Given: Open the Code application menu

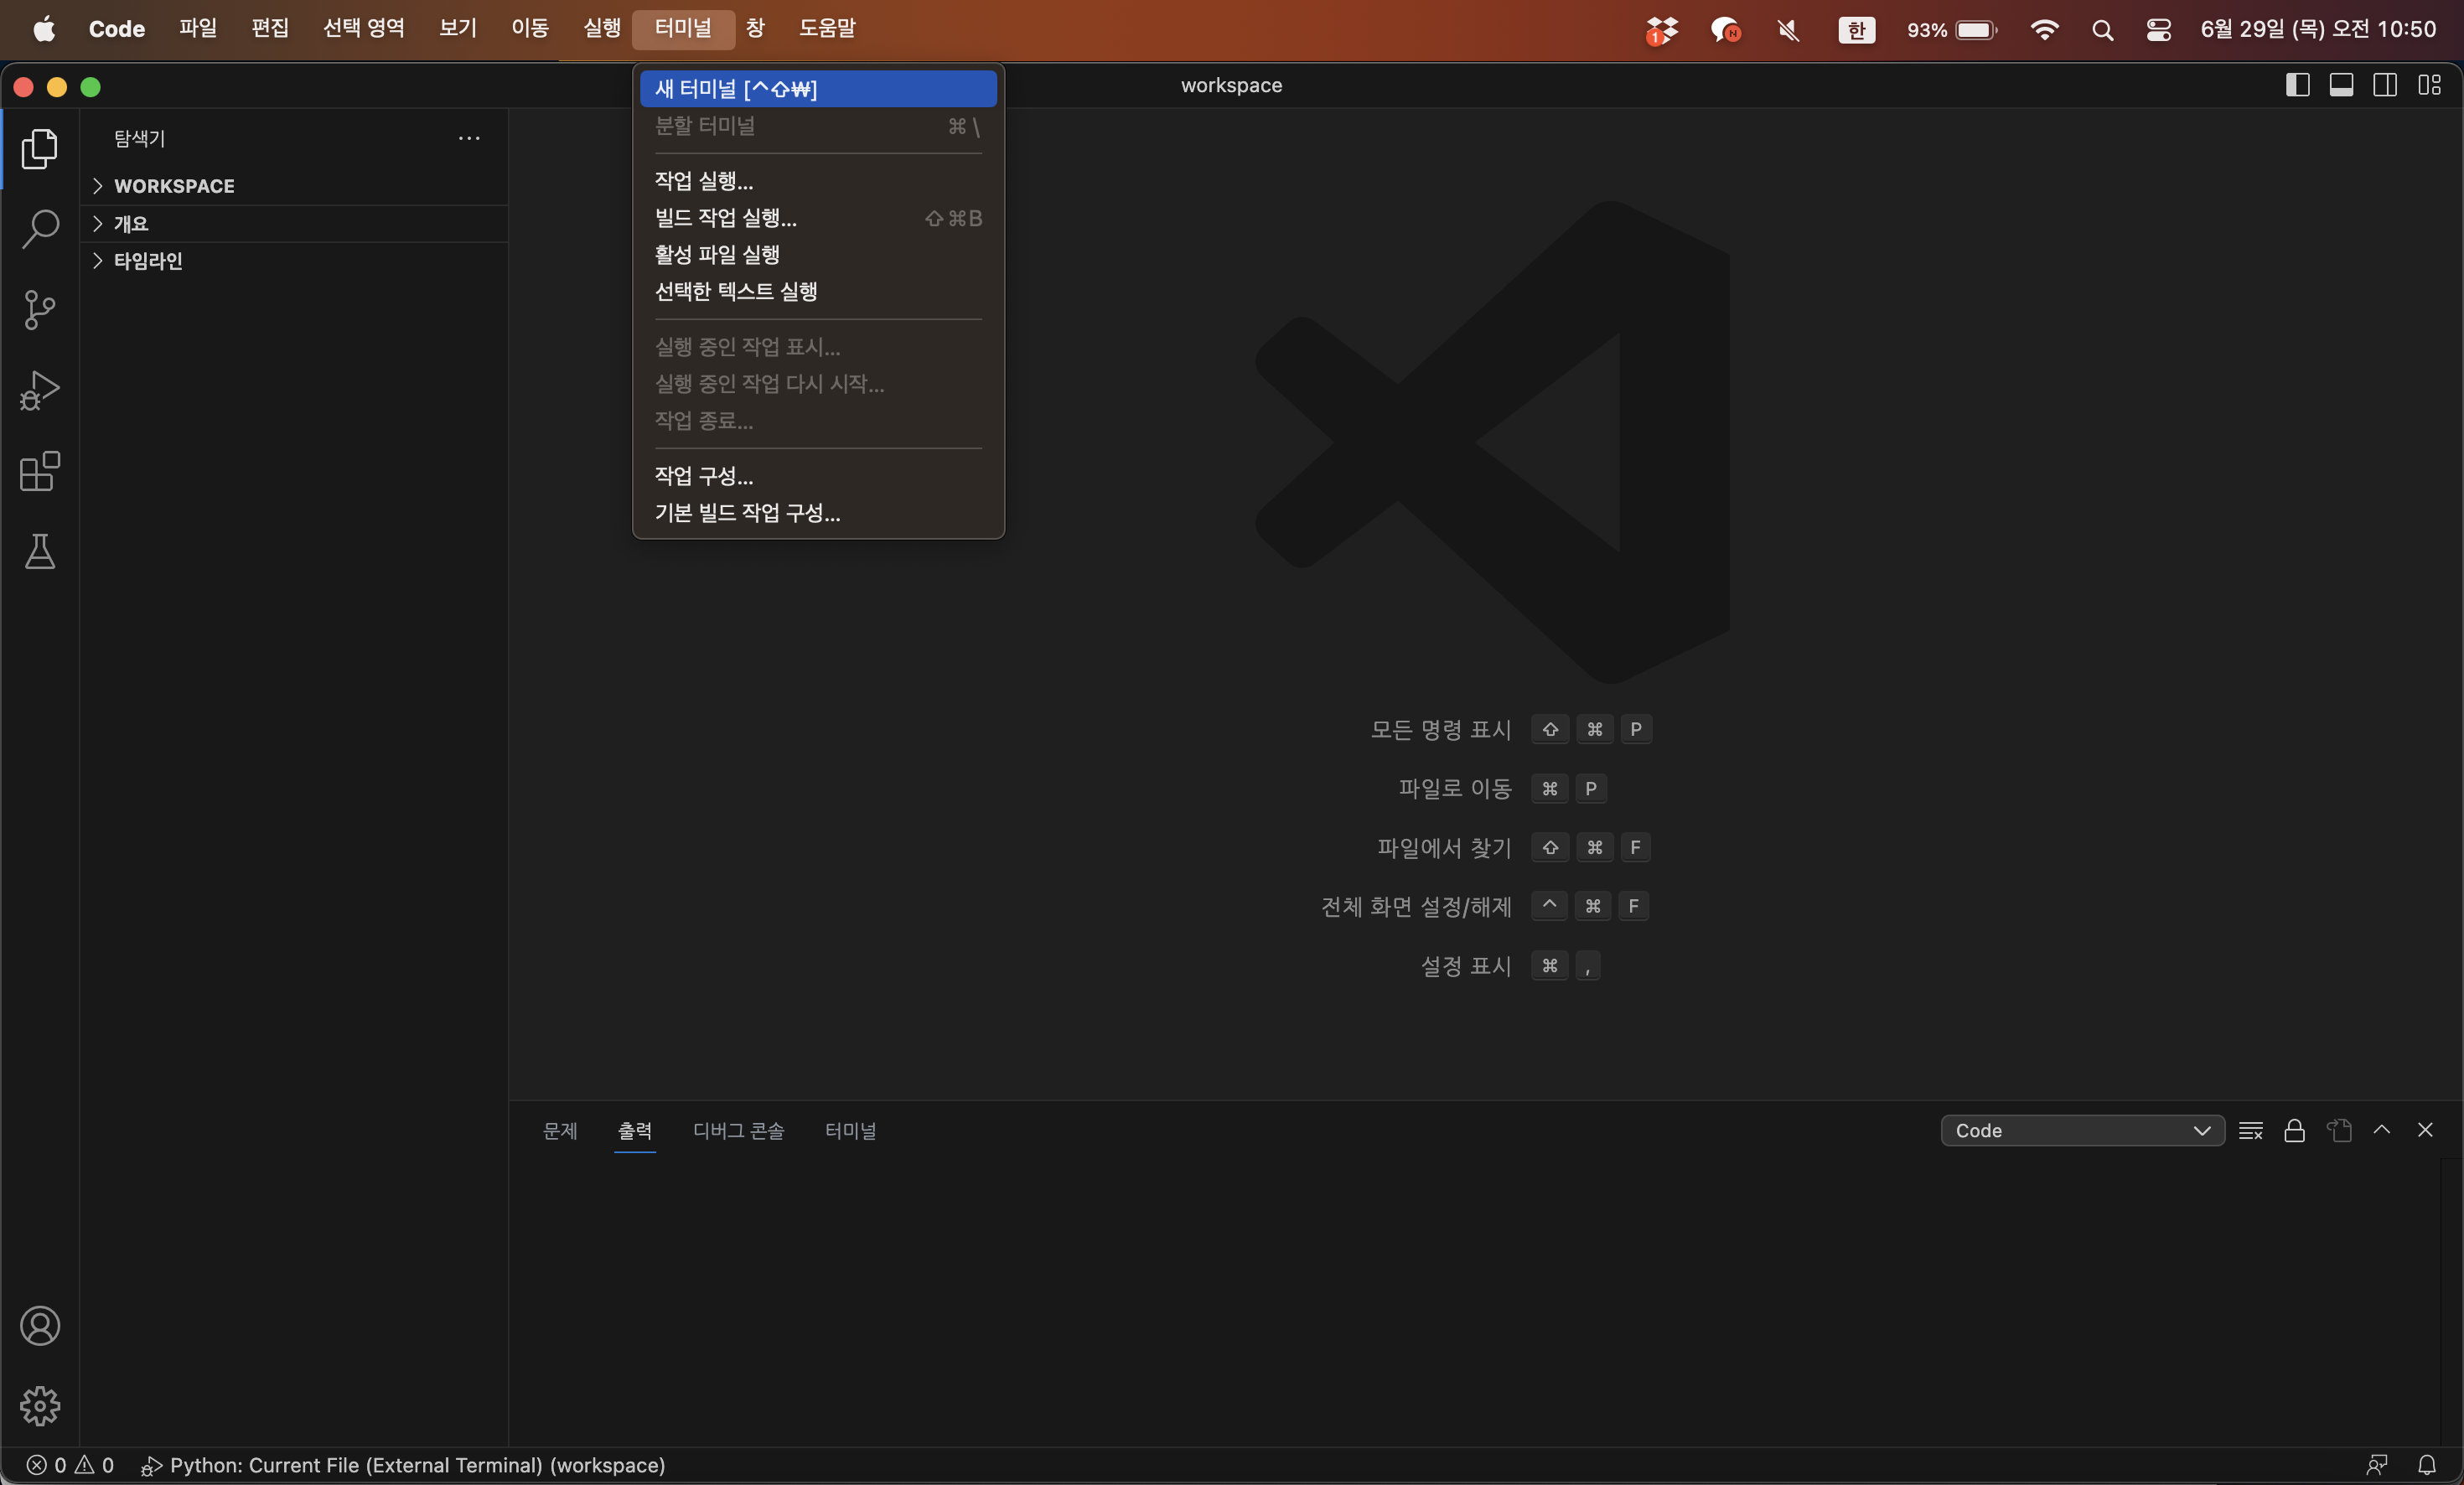Looking at the screenshot, I should pos(117,28).
